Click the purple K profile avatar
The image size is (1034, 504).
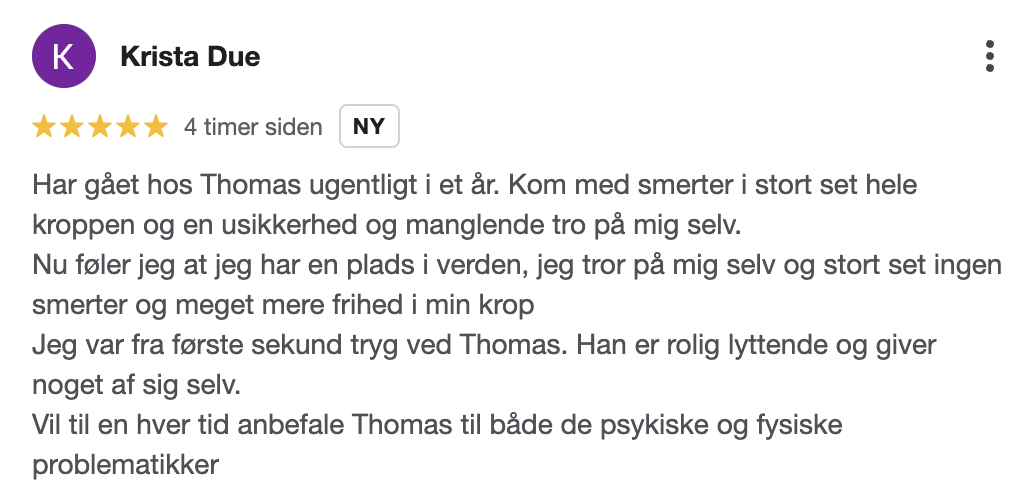click(x=64, y=56)
